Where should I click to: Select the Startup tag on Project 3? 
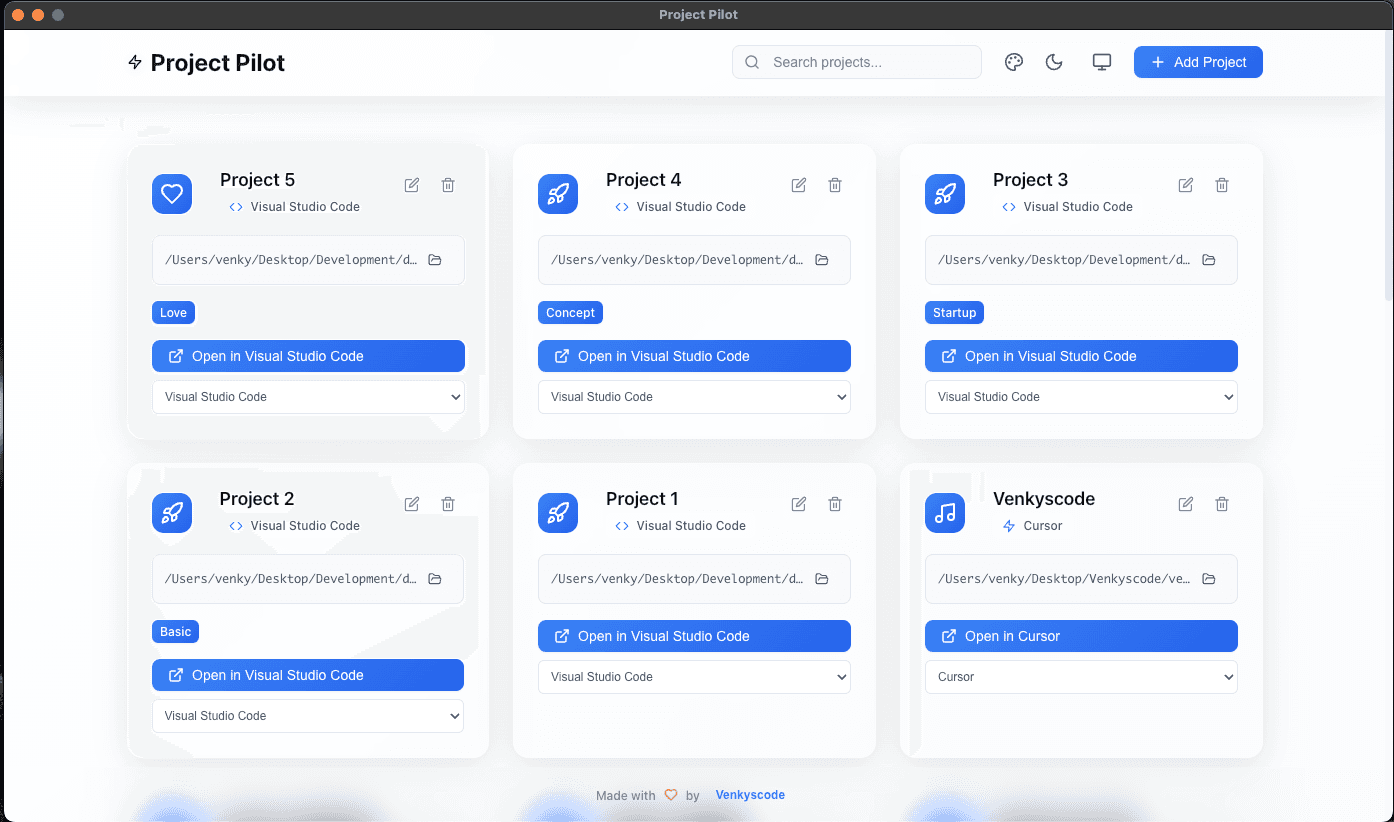954,312
